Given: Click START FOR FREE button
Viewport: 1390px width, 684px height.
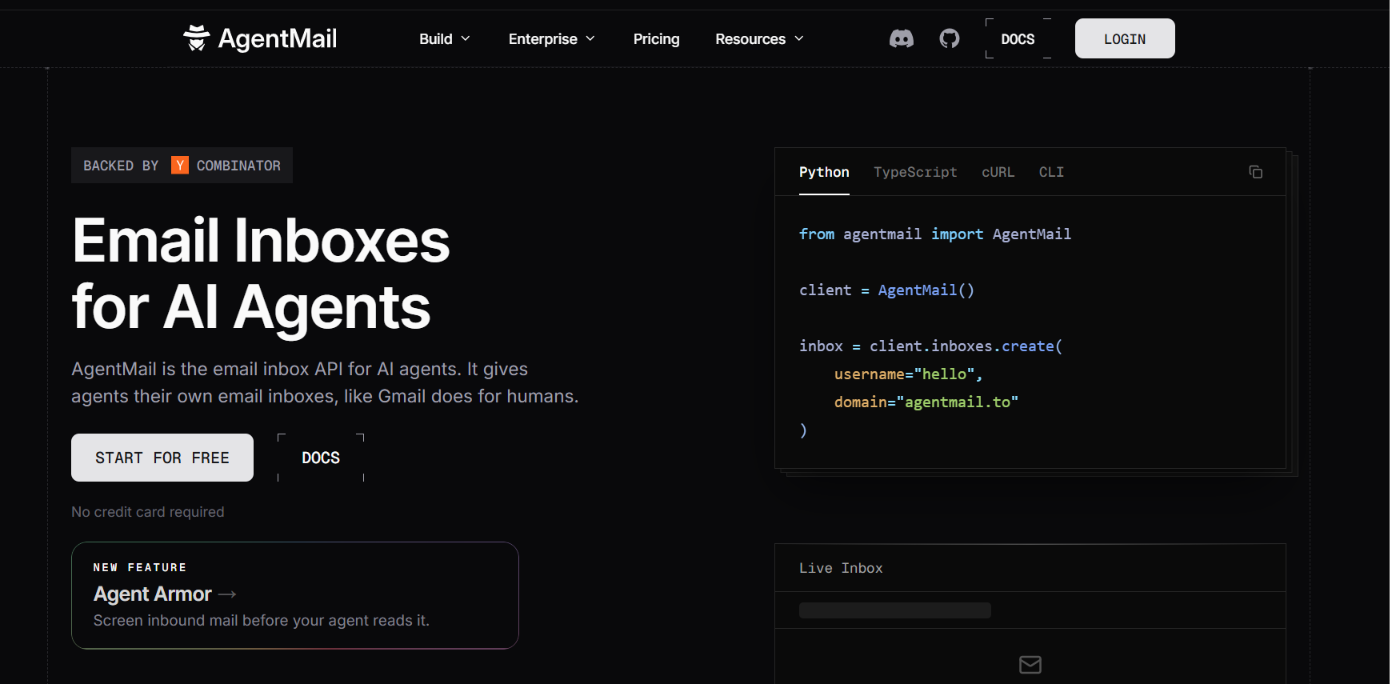Looking at the screenshot, I should pos(162,458).
